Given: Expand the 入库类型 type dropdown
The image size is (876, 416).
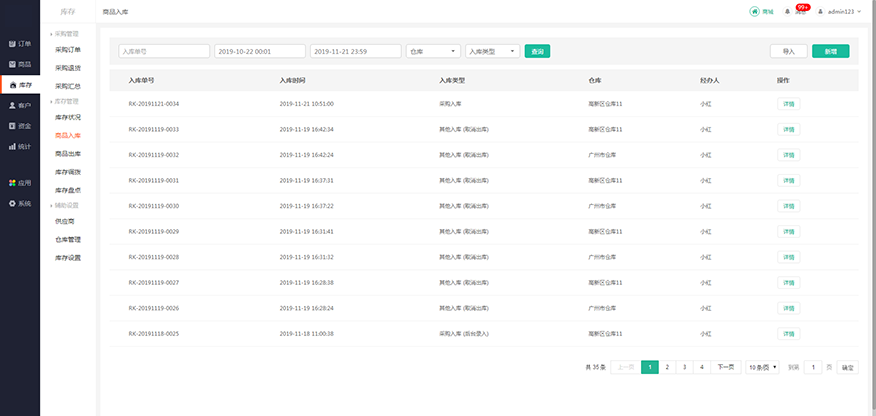Looking at the screenshot, I should pos(493,51).
